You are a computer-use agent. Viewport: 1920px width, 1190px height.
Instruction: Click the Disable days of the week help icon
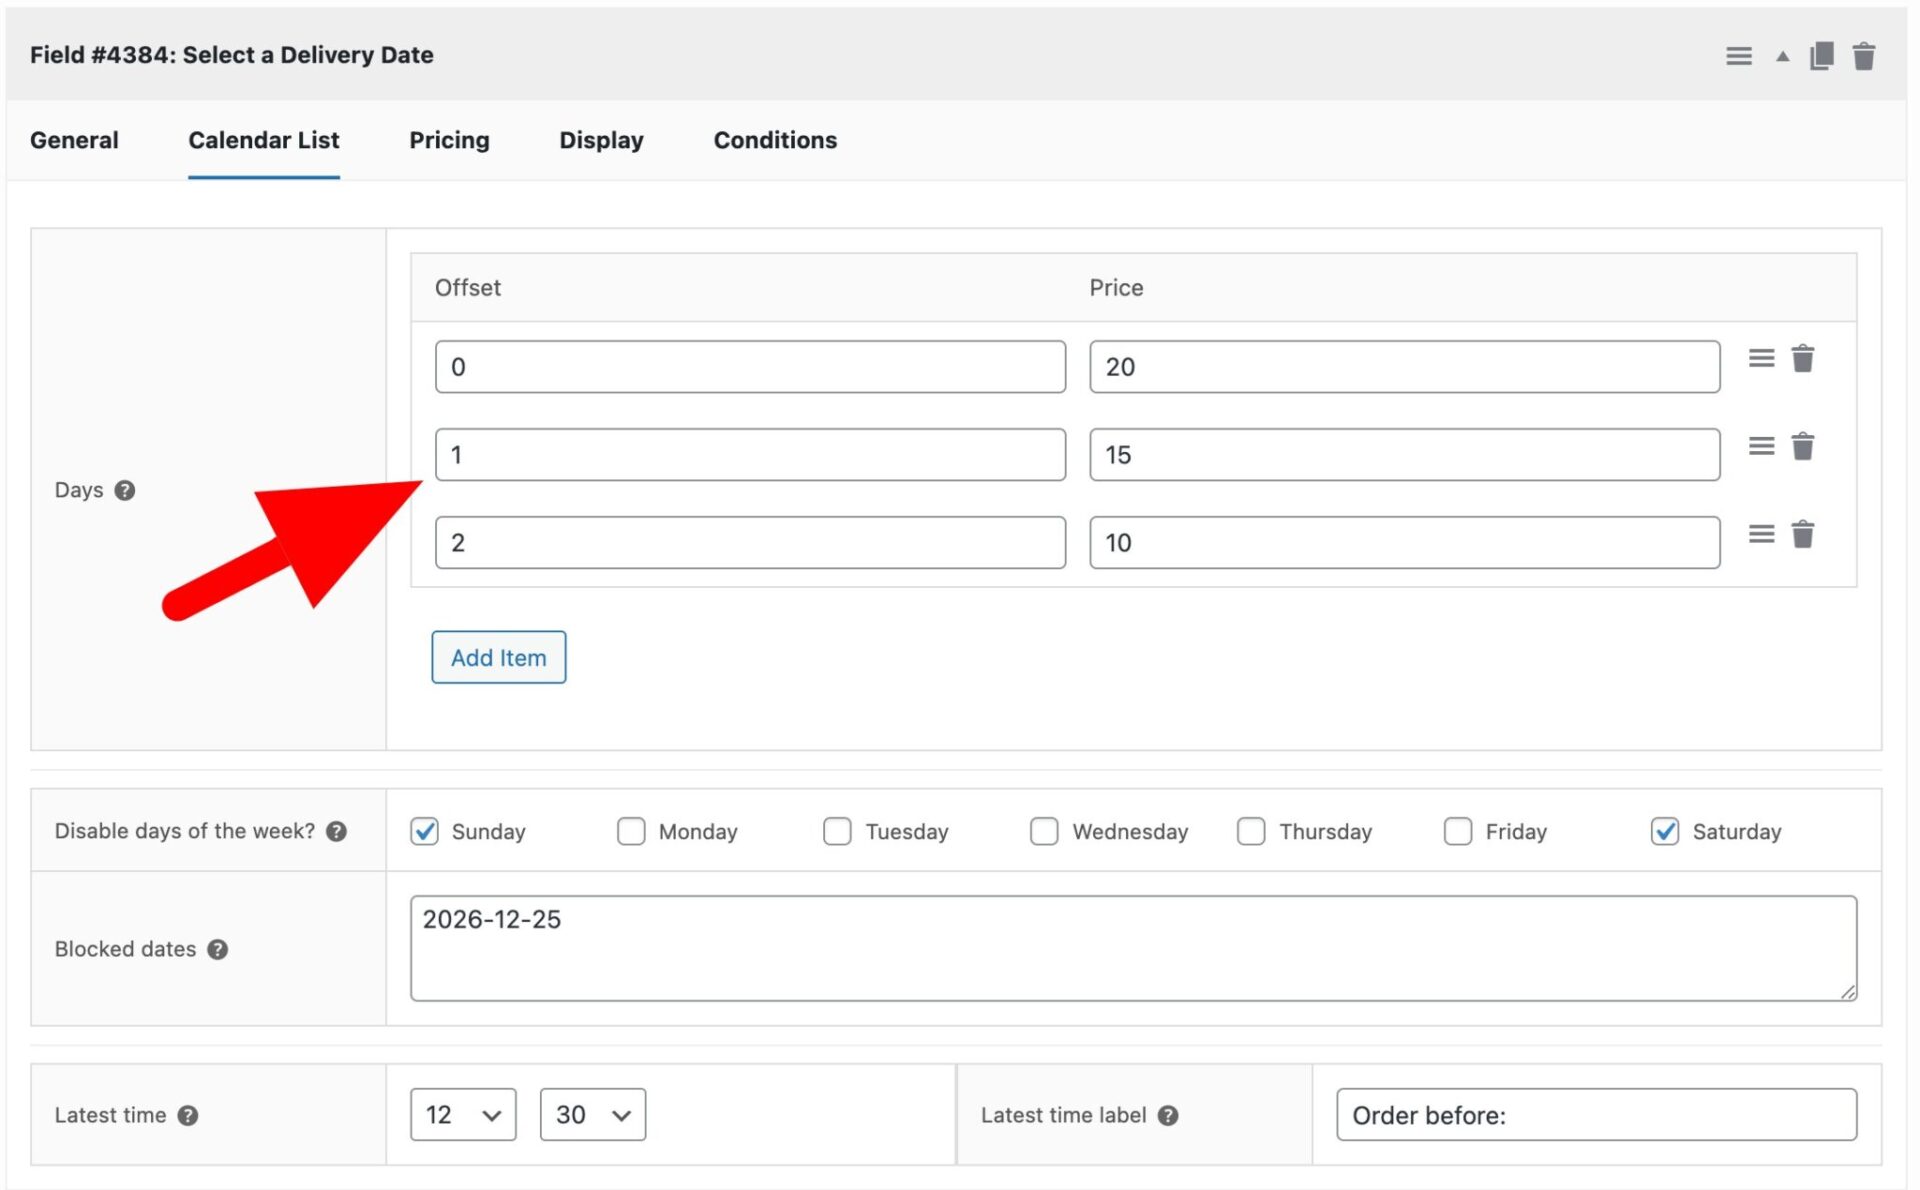pos(338,830)
